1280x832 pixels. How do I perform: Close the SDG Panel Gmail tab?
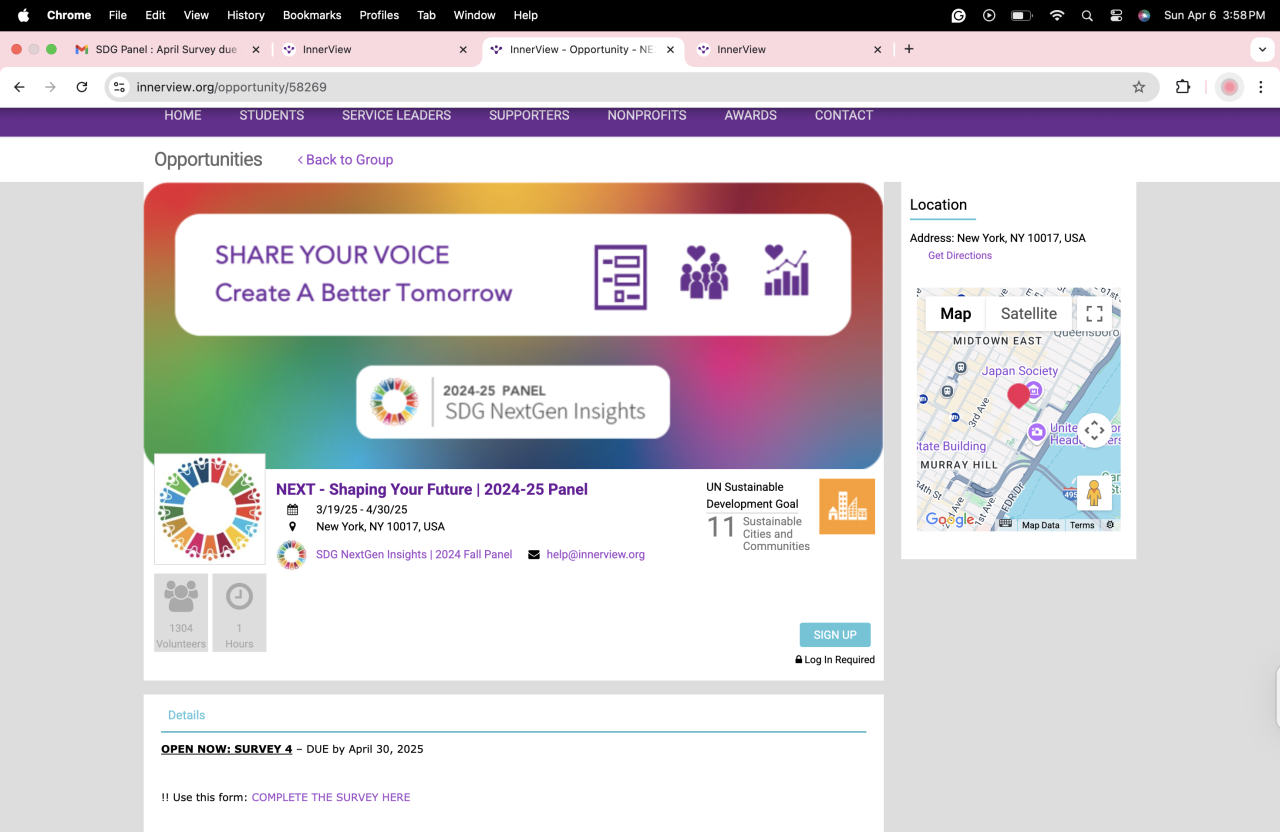pyautogui.click(x=256, y=49)
